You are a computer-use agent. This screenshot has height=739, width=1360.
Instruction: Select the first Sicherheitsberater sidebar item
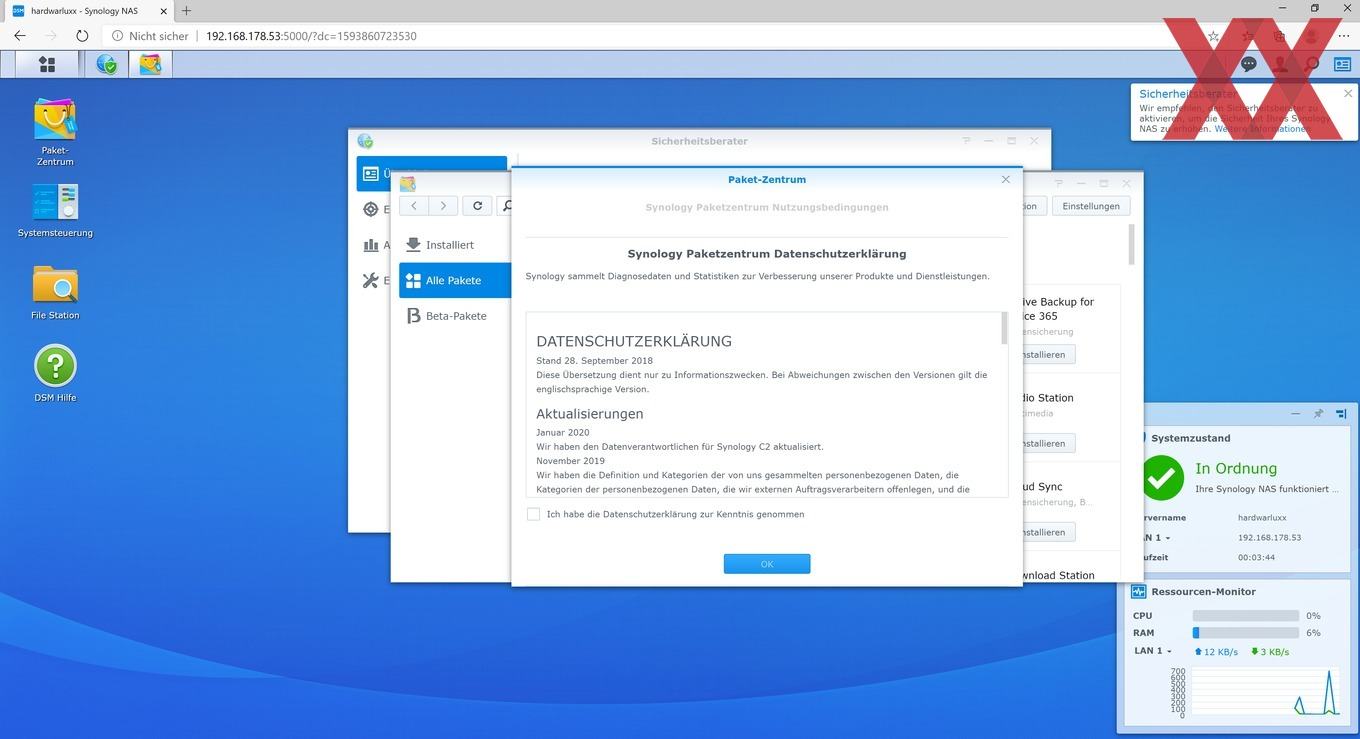pos(432,173)
